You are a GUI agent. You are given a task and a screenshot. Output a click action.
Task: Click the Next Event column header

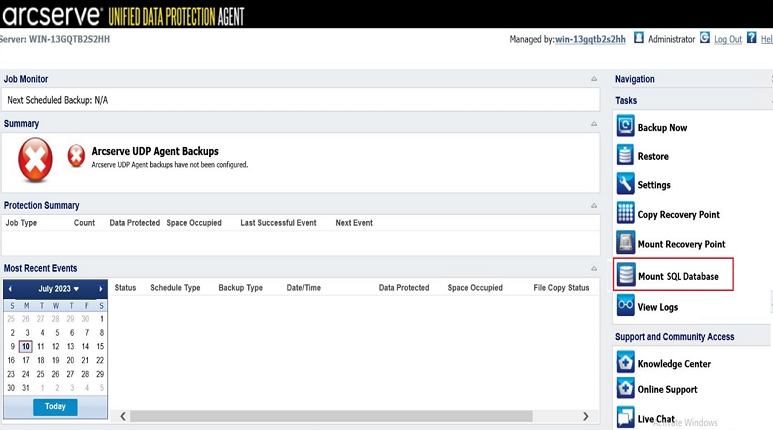coord(354,223)
